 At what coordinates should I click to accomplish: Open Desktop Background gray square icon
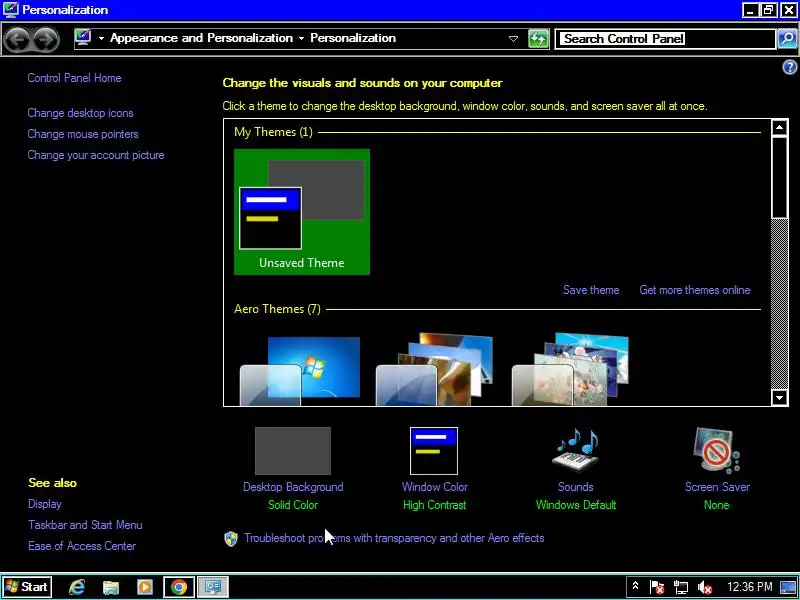click(x=293, y=451)
